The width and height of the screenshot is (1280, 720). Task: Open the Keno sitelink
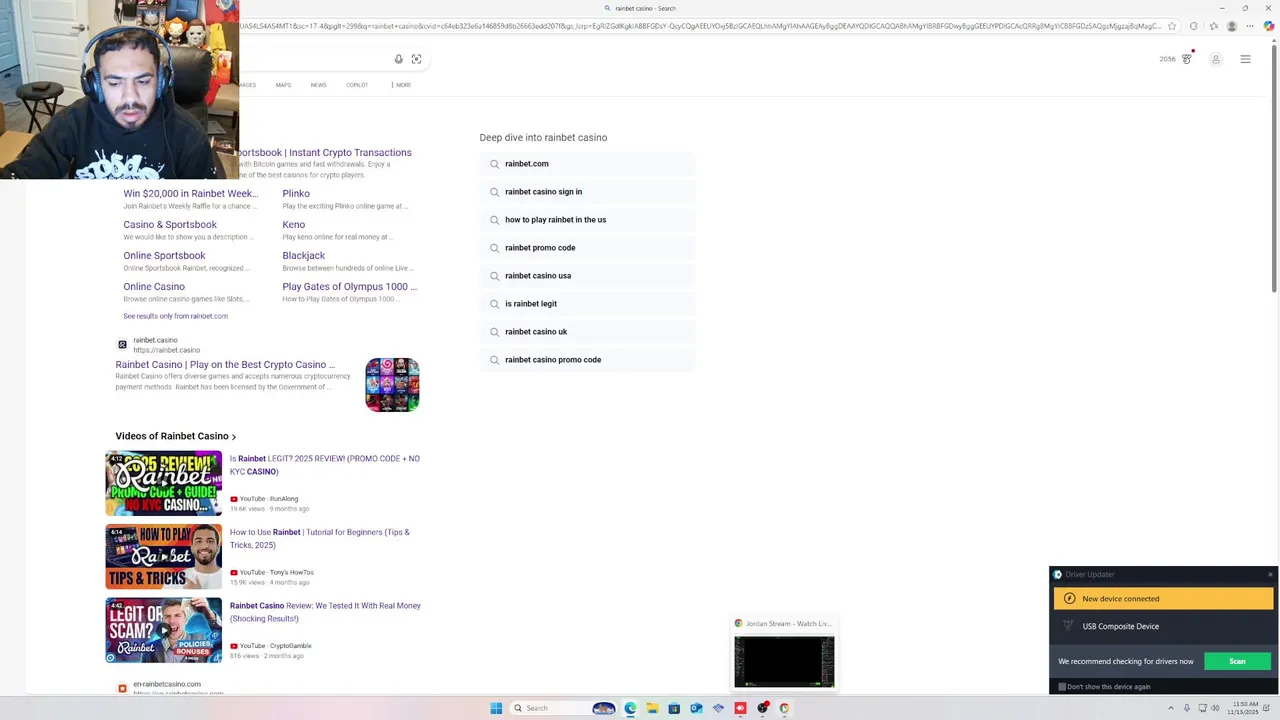tap(293, 225)
